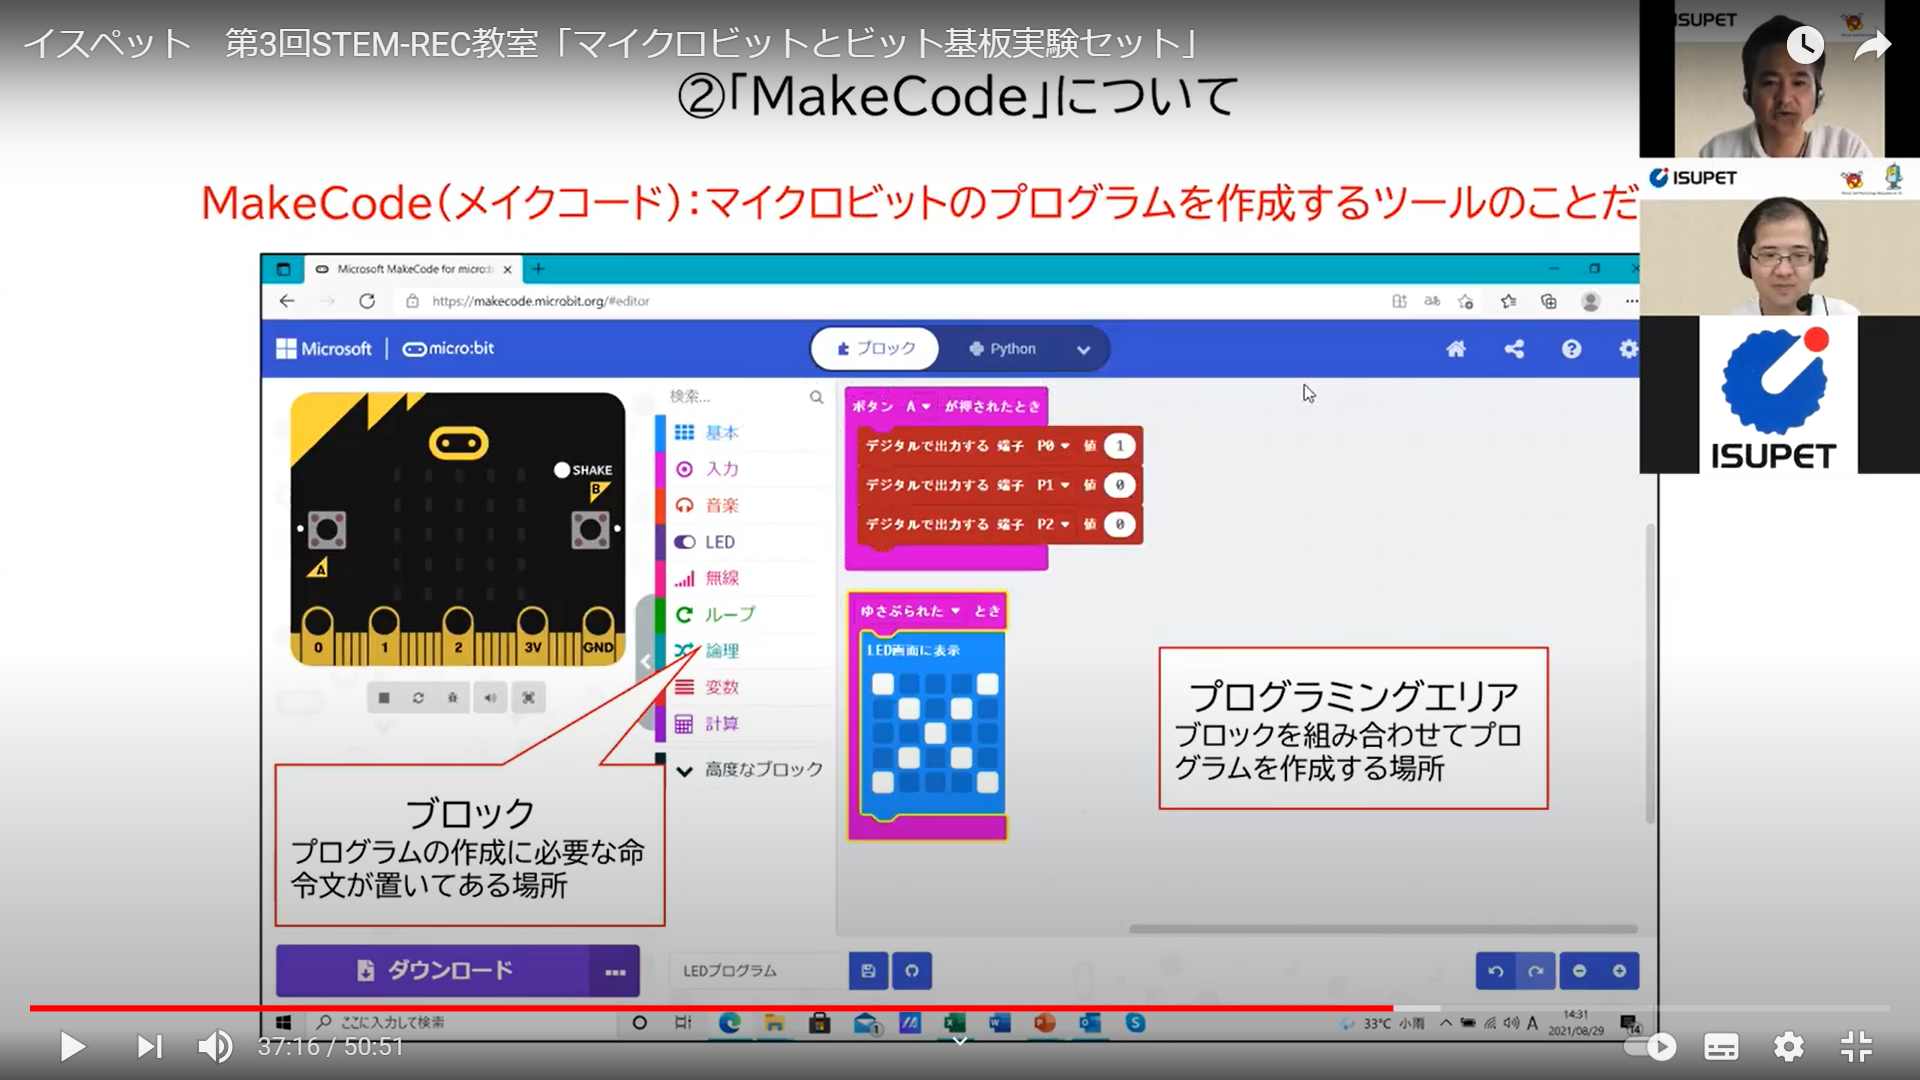Open download options (…) button
1920x1080 pixels.
(615, 971)
